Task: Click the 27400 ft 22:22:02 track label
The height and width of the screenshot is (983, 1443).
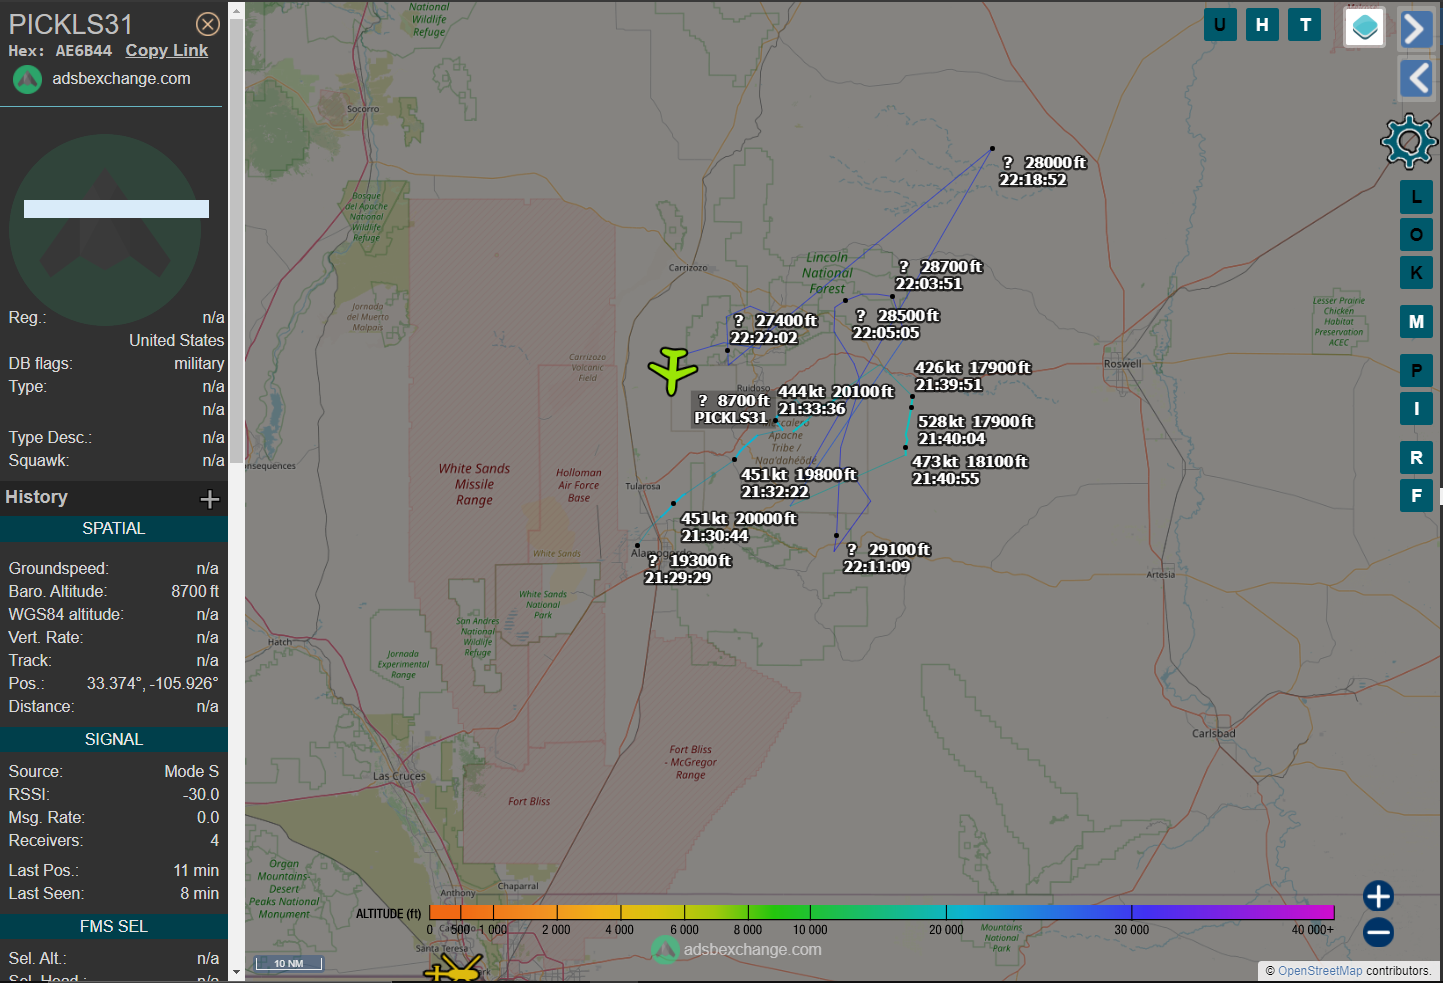Action: point(774,329)
